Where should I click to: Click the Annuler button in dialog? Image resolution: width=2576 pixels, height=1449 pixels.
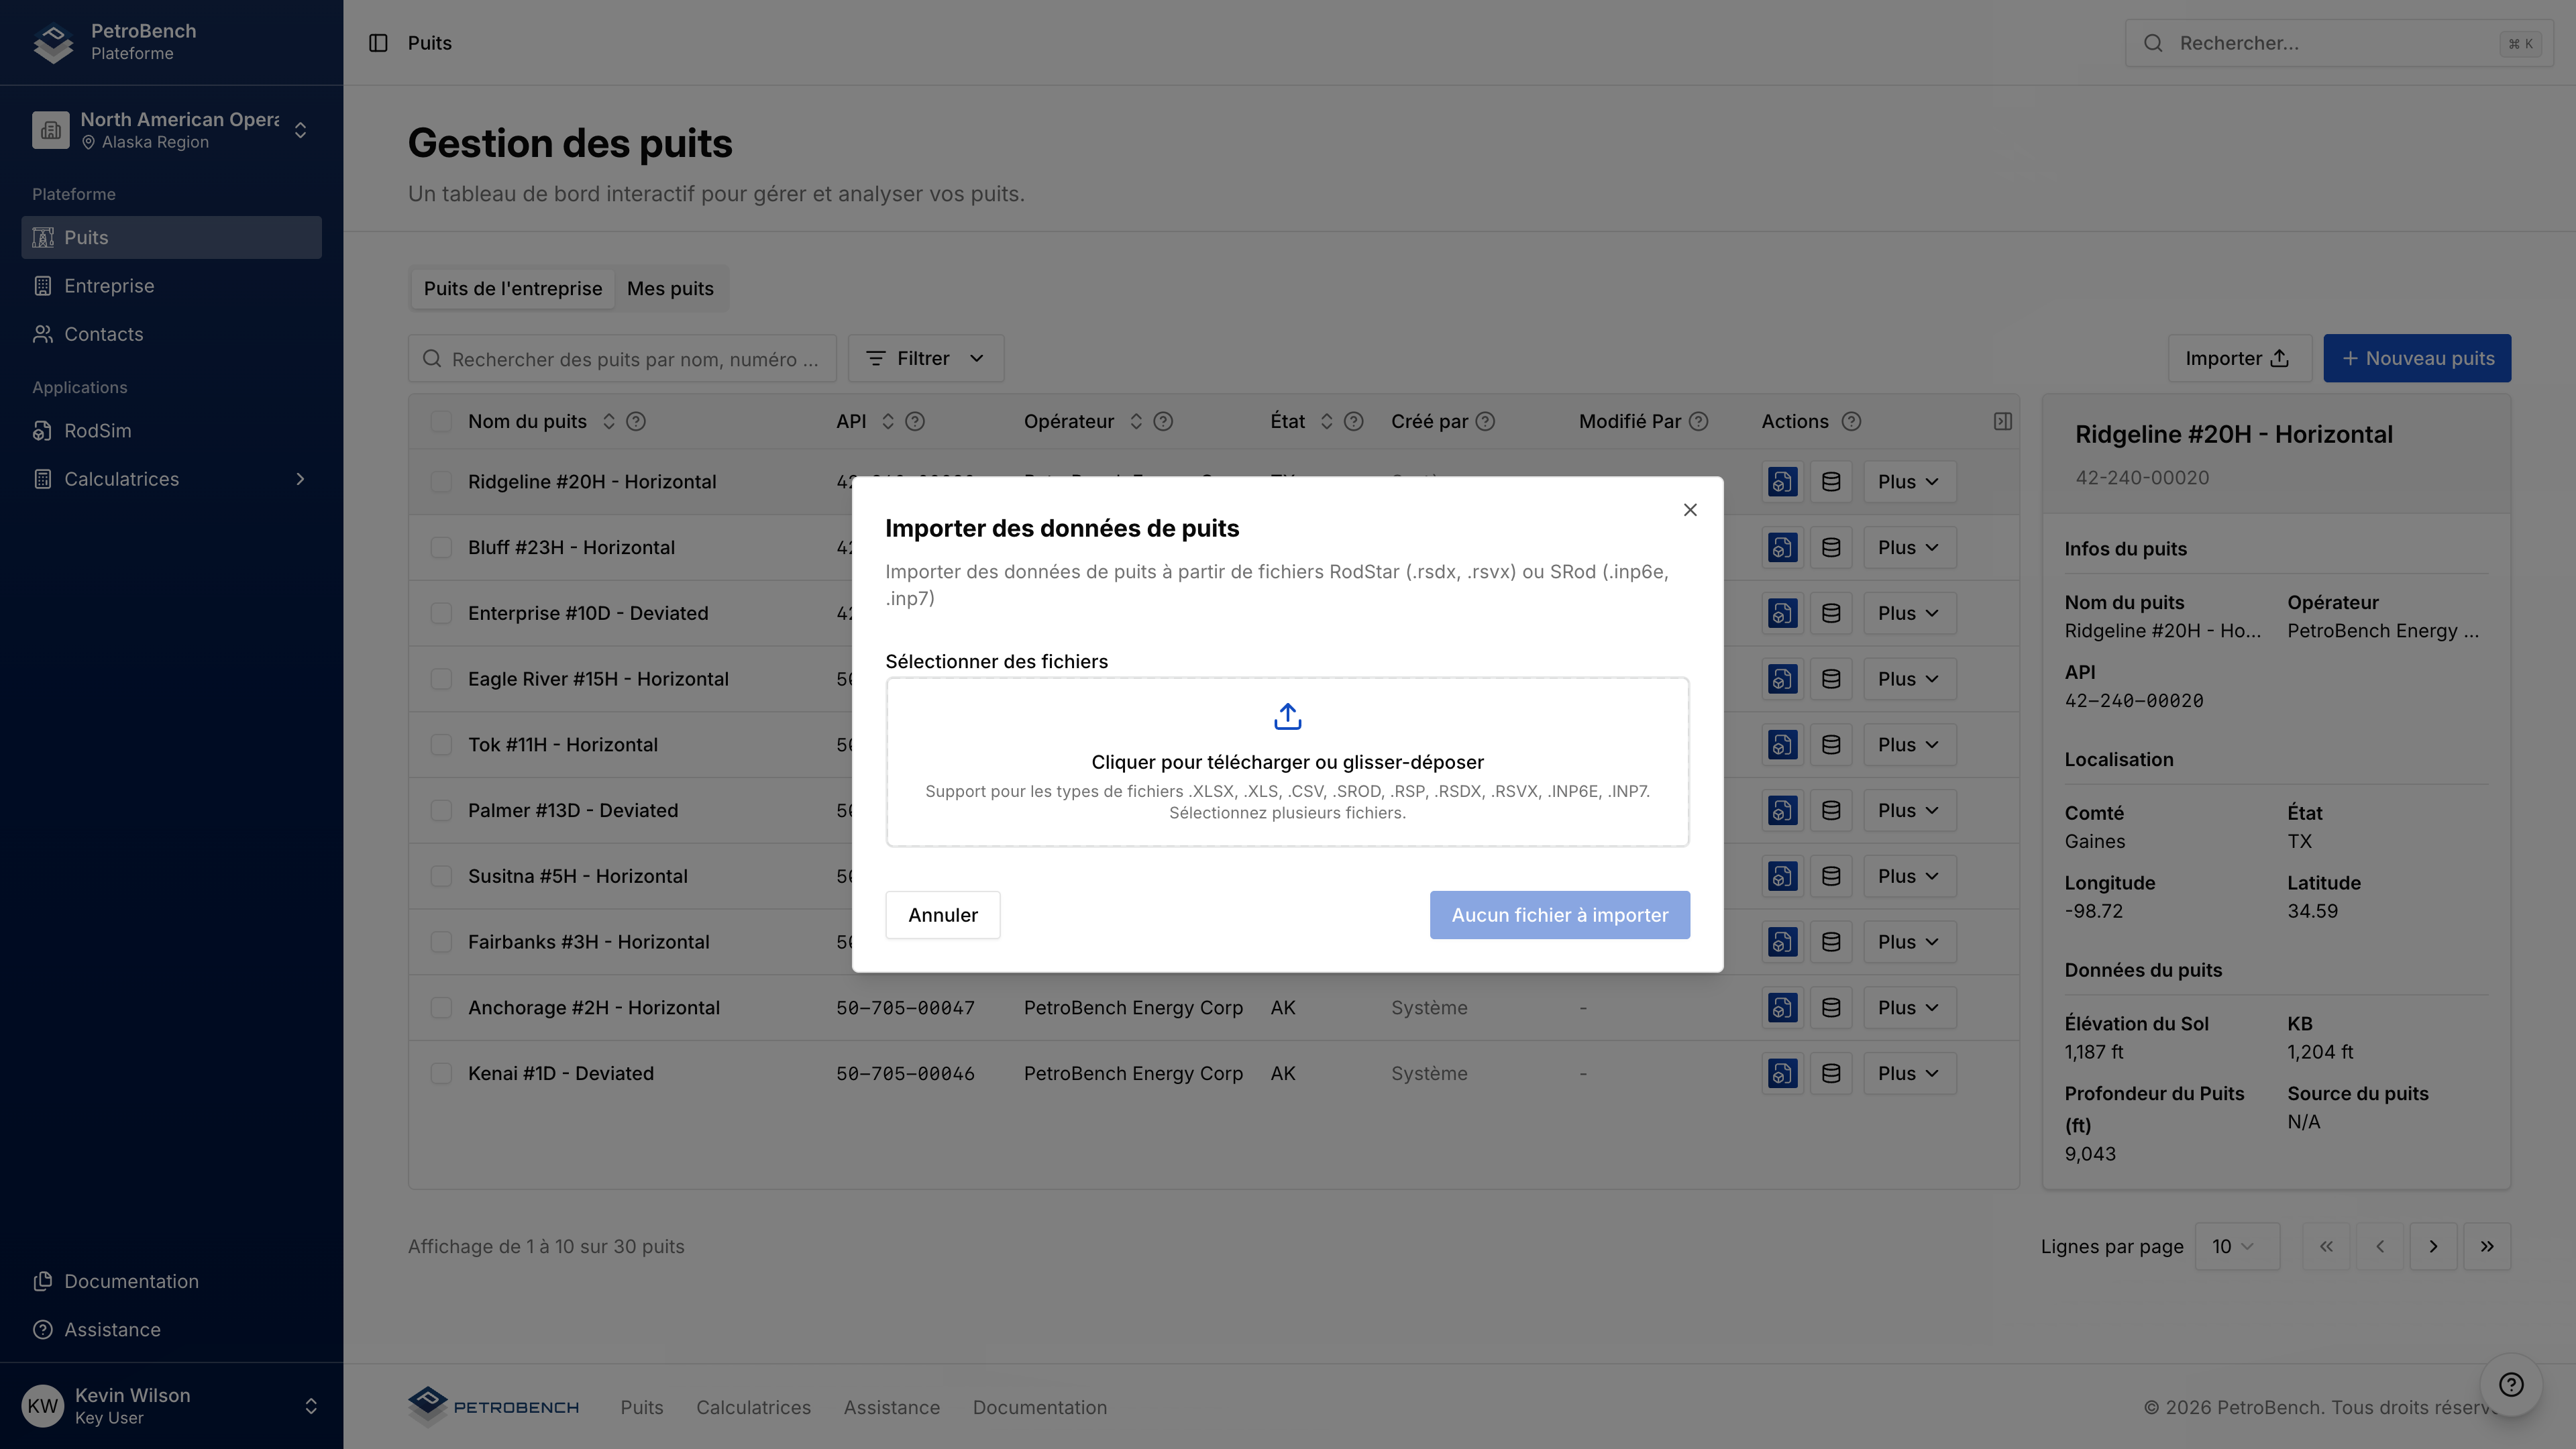[x=942, y=915]
